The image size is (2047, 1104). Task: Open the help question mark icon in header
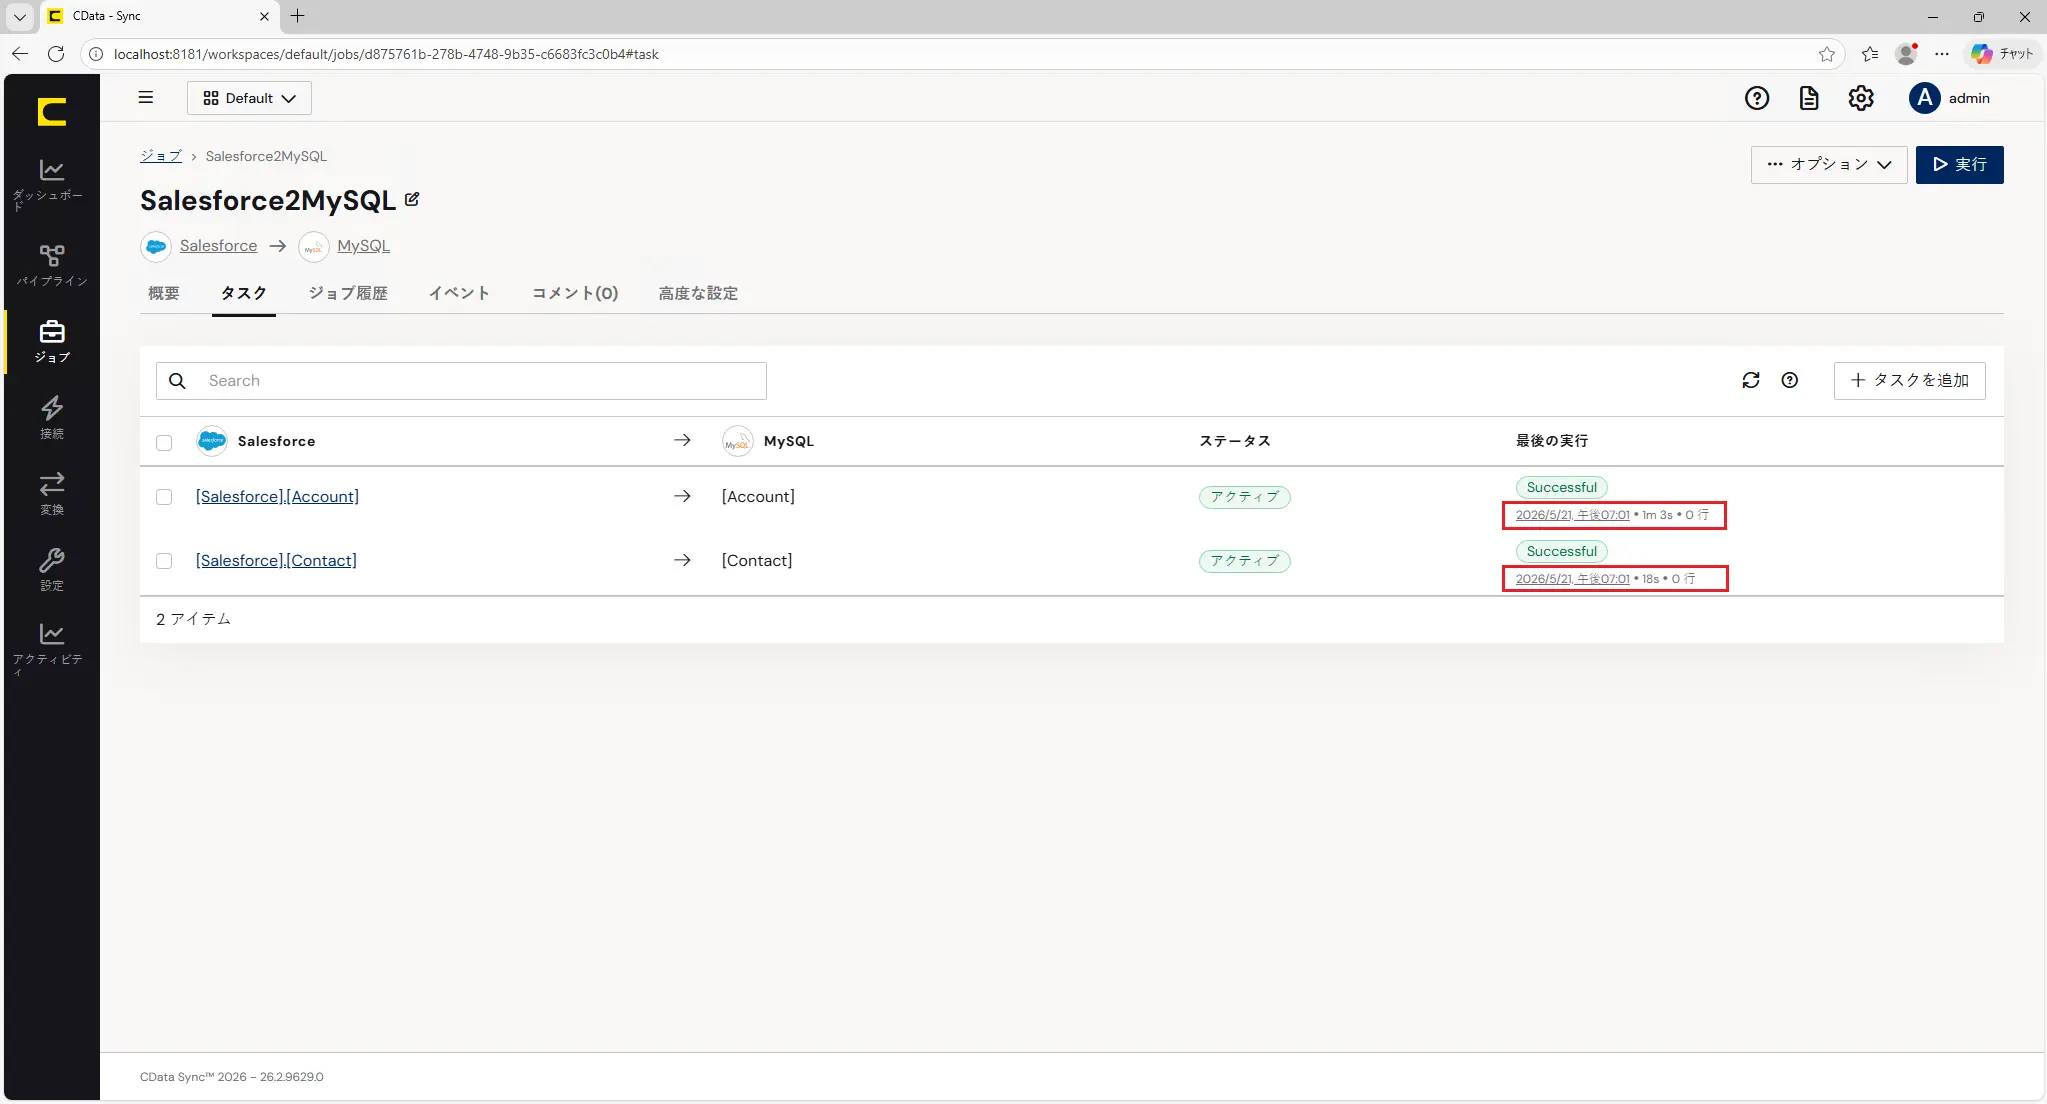[x=1757, y=98]
